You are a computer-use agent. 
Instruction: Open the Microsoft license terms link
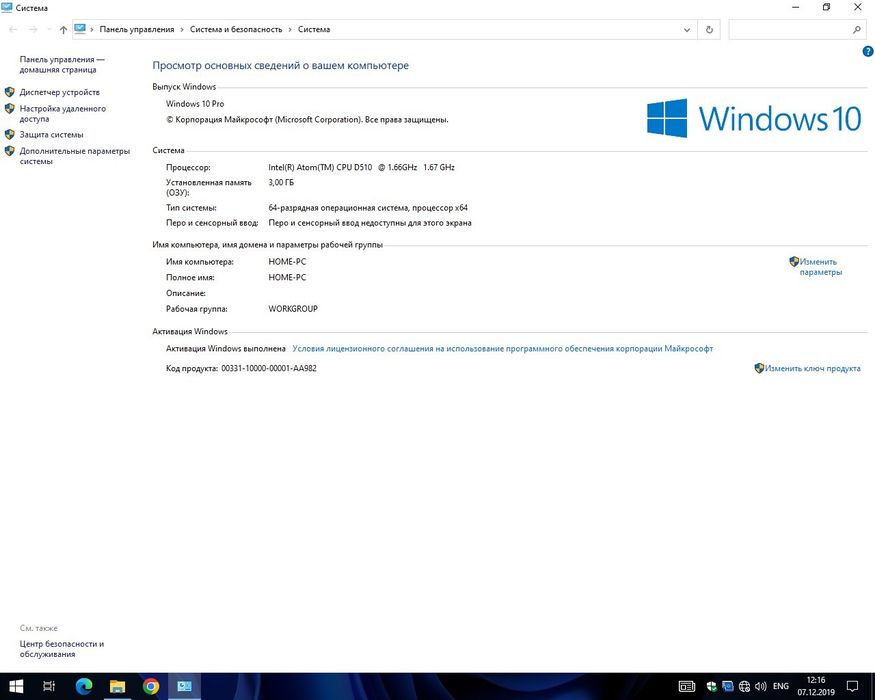503,348
